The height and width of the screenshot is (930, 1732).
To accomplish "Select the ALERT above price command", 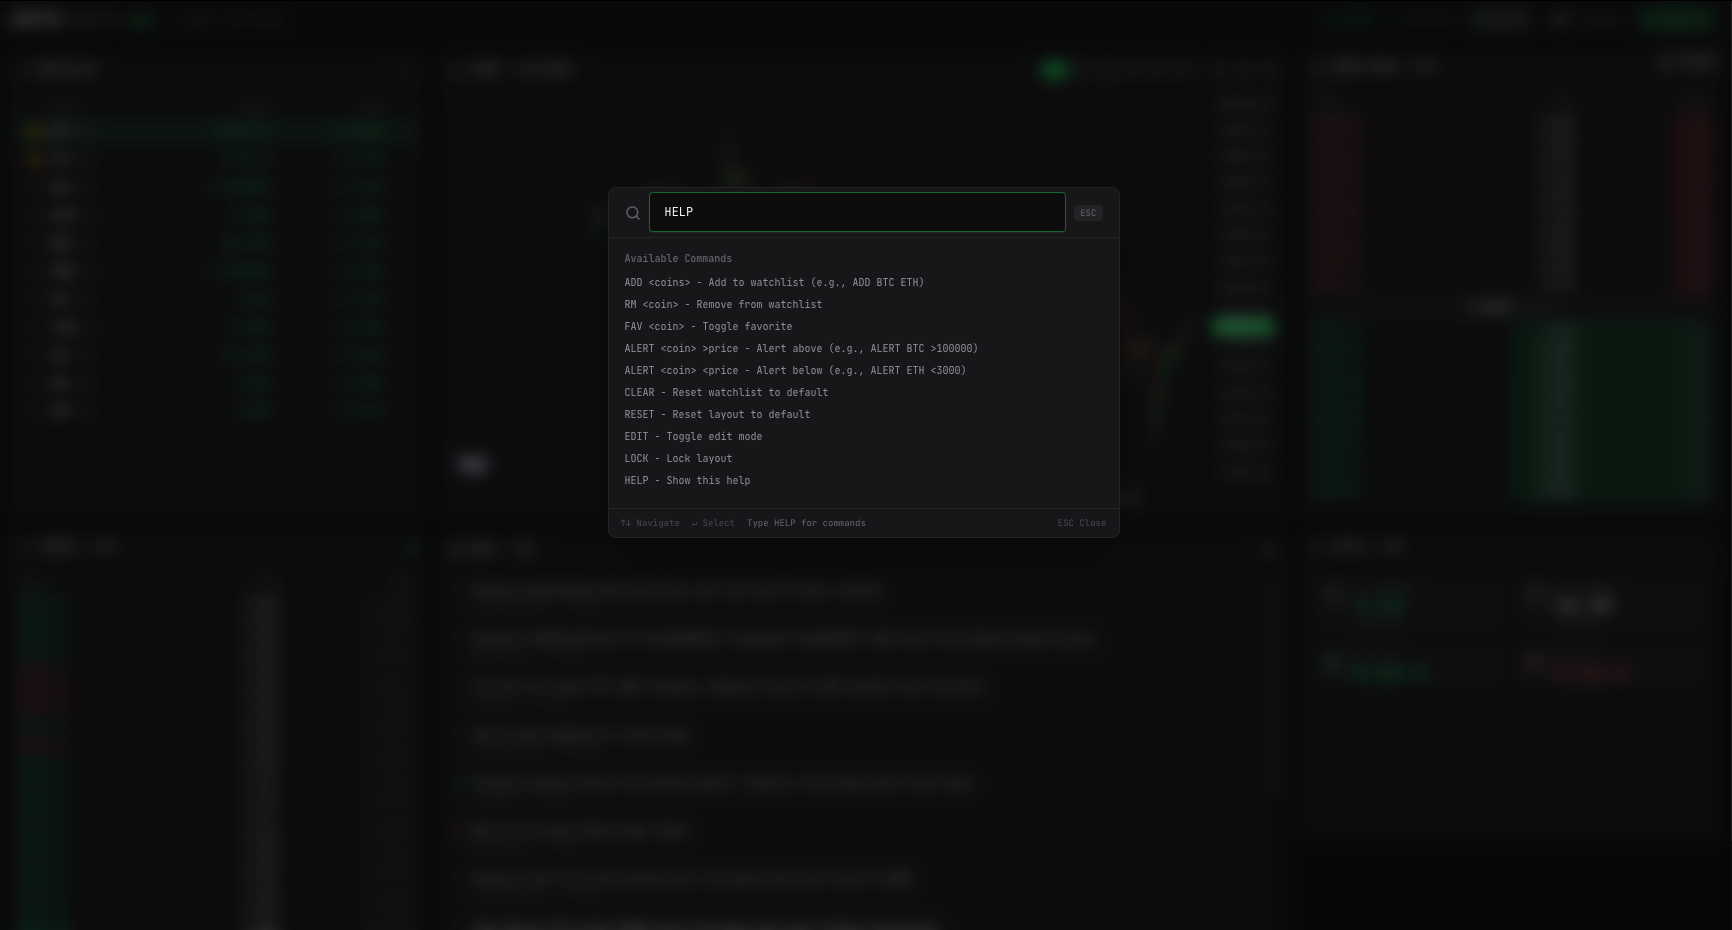I will (800, 348).
